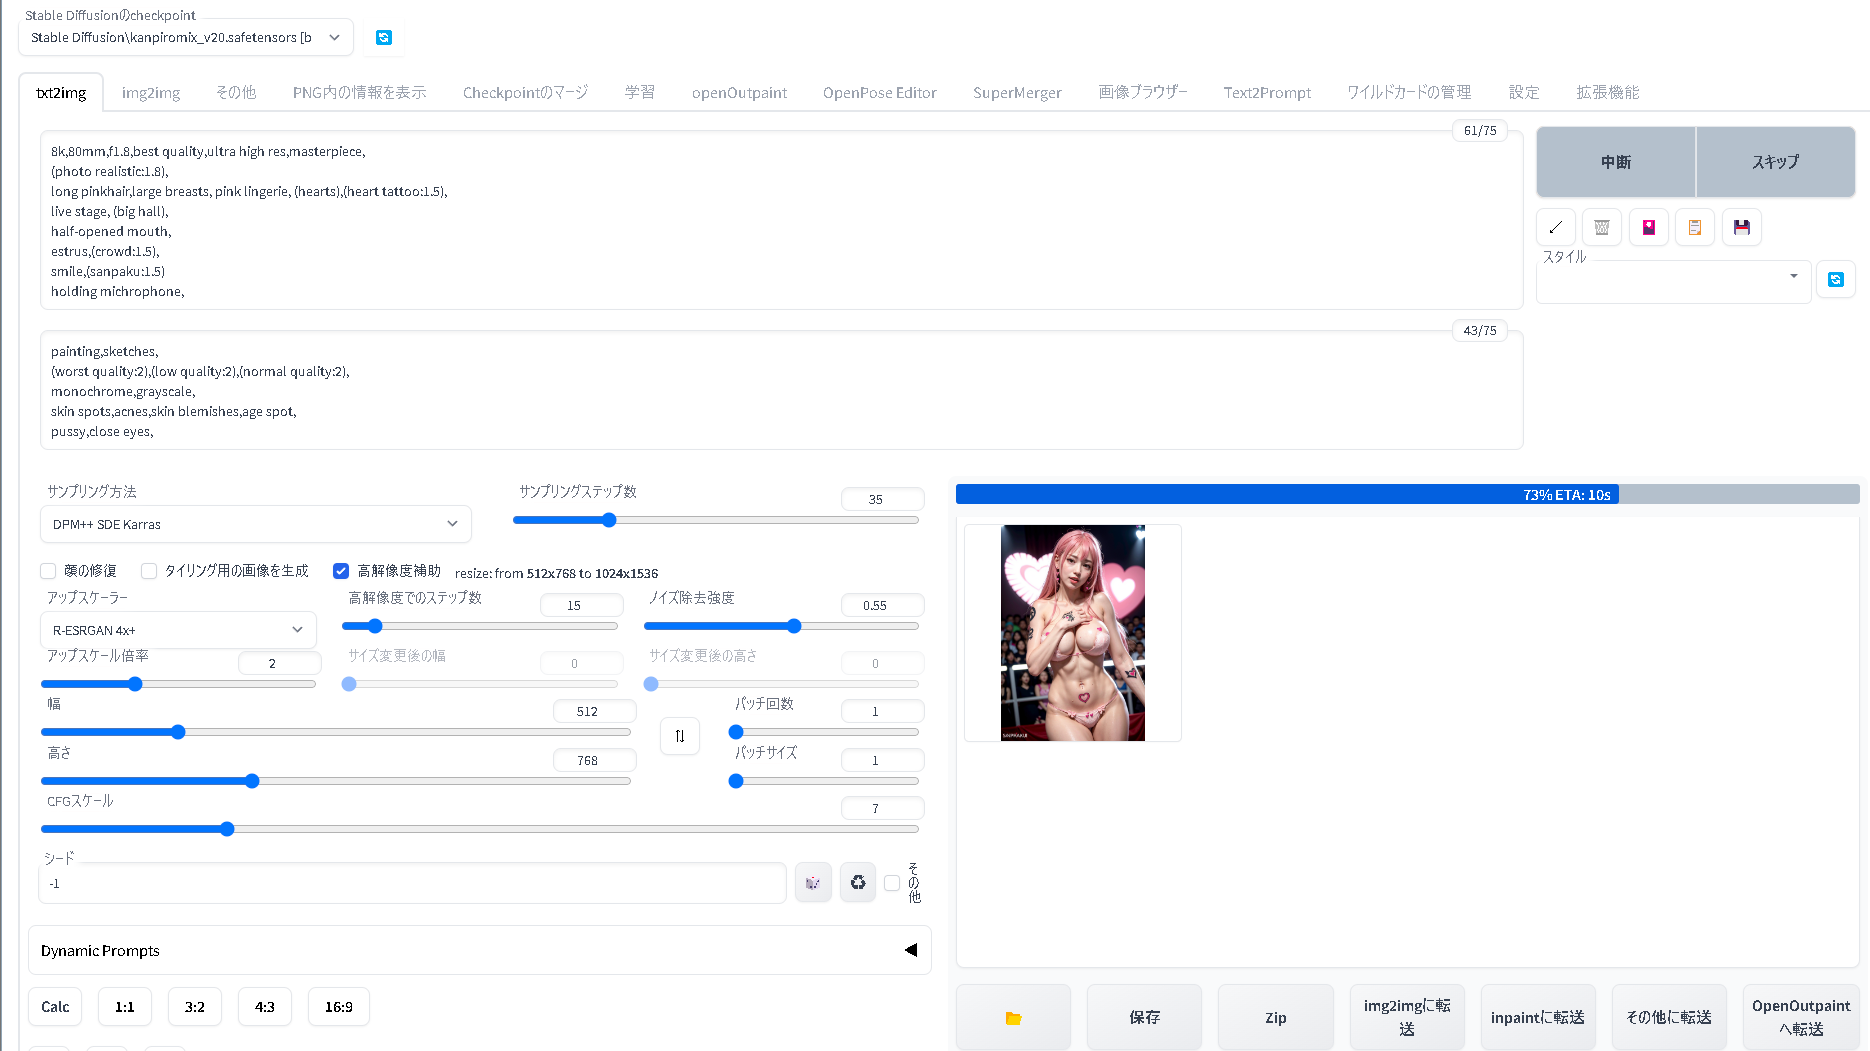Screen dimensions: 1870x1051
Task: Open the DPM++ SDE Karras sampler dropdown
Action: (255, 524)
